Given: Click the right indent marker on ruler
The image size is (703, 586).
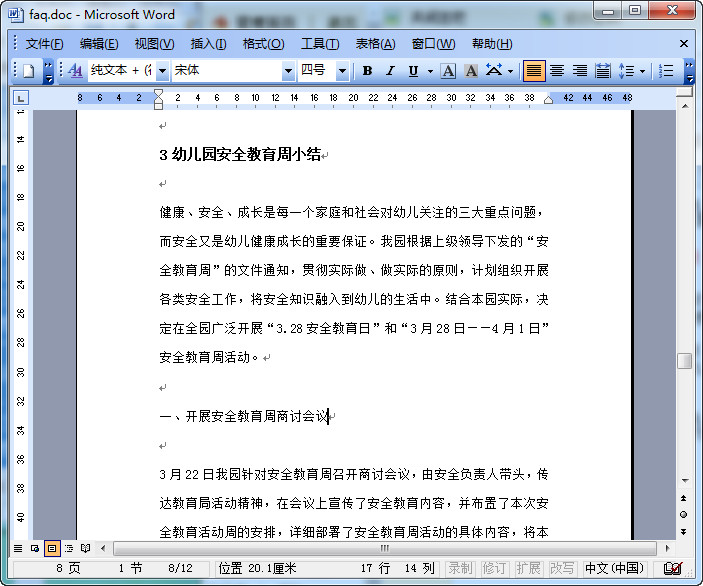Looking at the screenshot, I should click(548, 100).
